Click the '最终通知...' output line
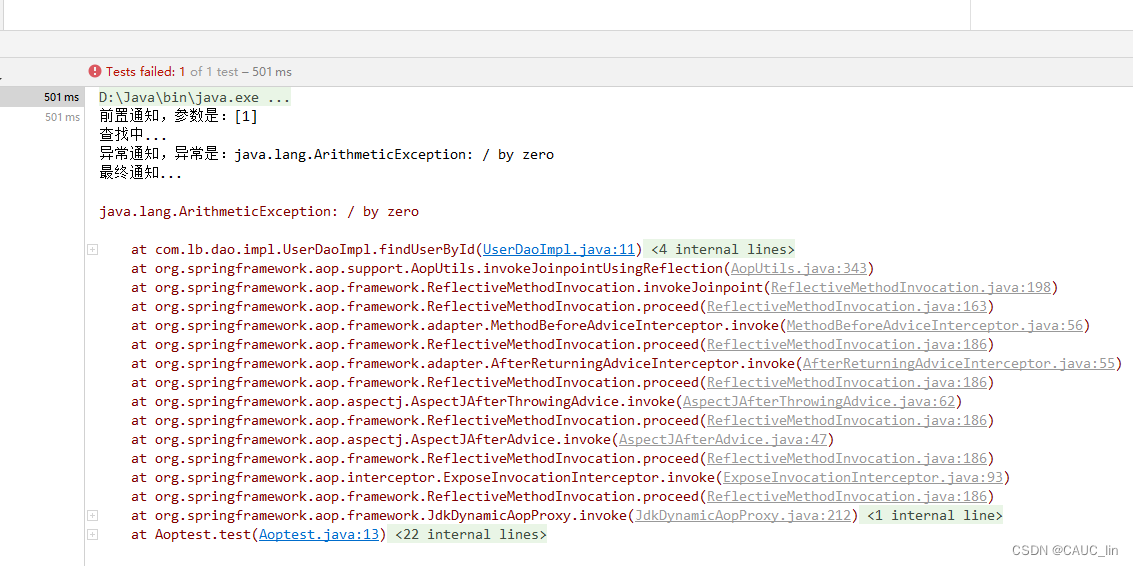This screenshot has width=1133, height=566. pyautogui.click(x=141, y=173)
